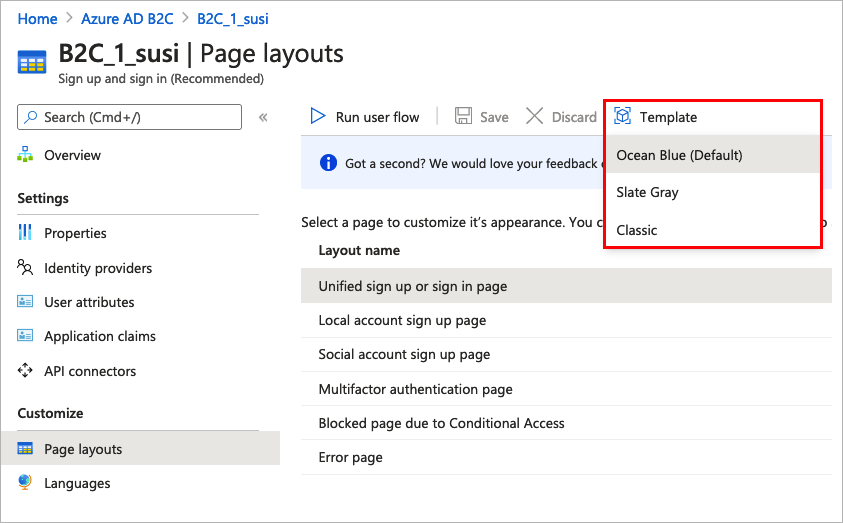Click the Languages globe icon
Viewport: 843px width, 523px height.
tap(26, 483)
